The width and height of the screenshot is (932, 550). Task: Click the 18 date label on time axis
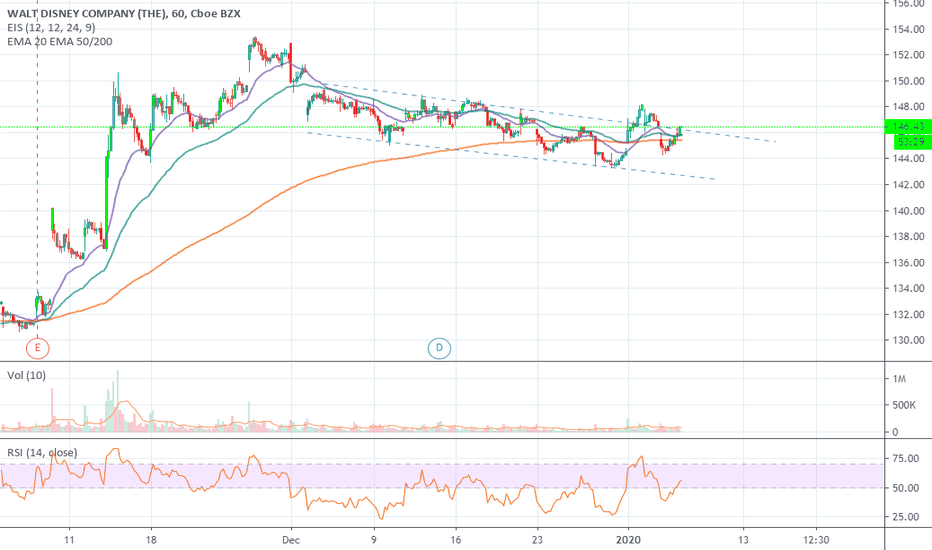point(151,540)
